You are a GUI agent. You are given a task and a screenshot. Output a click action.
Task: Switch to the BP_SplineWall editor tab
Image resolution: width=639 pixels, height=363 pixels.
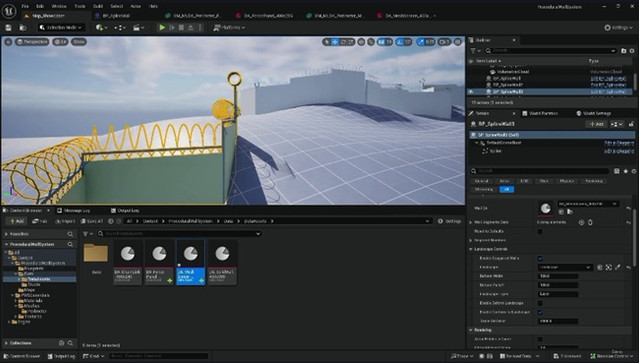point(112,16)
